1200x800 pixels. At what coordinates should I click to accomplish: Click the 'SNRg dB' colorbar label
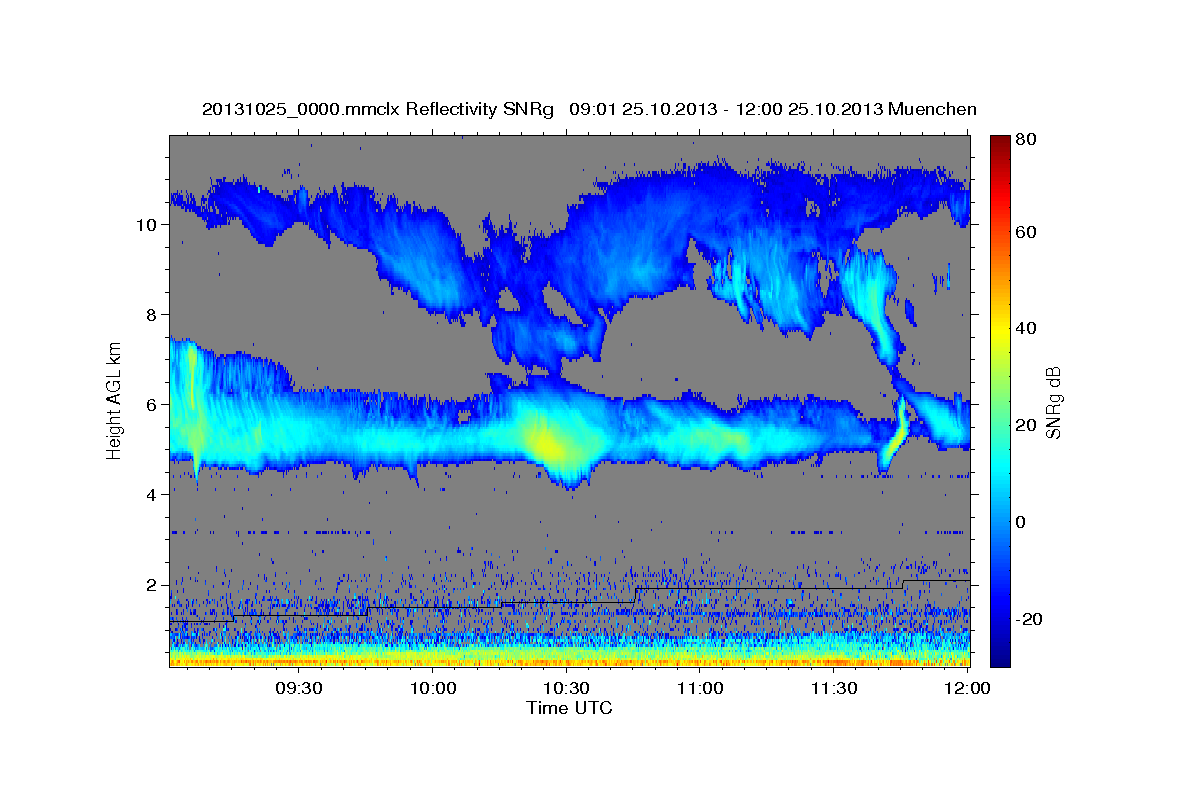(x=1054, y=402)
